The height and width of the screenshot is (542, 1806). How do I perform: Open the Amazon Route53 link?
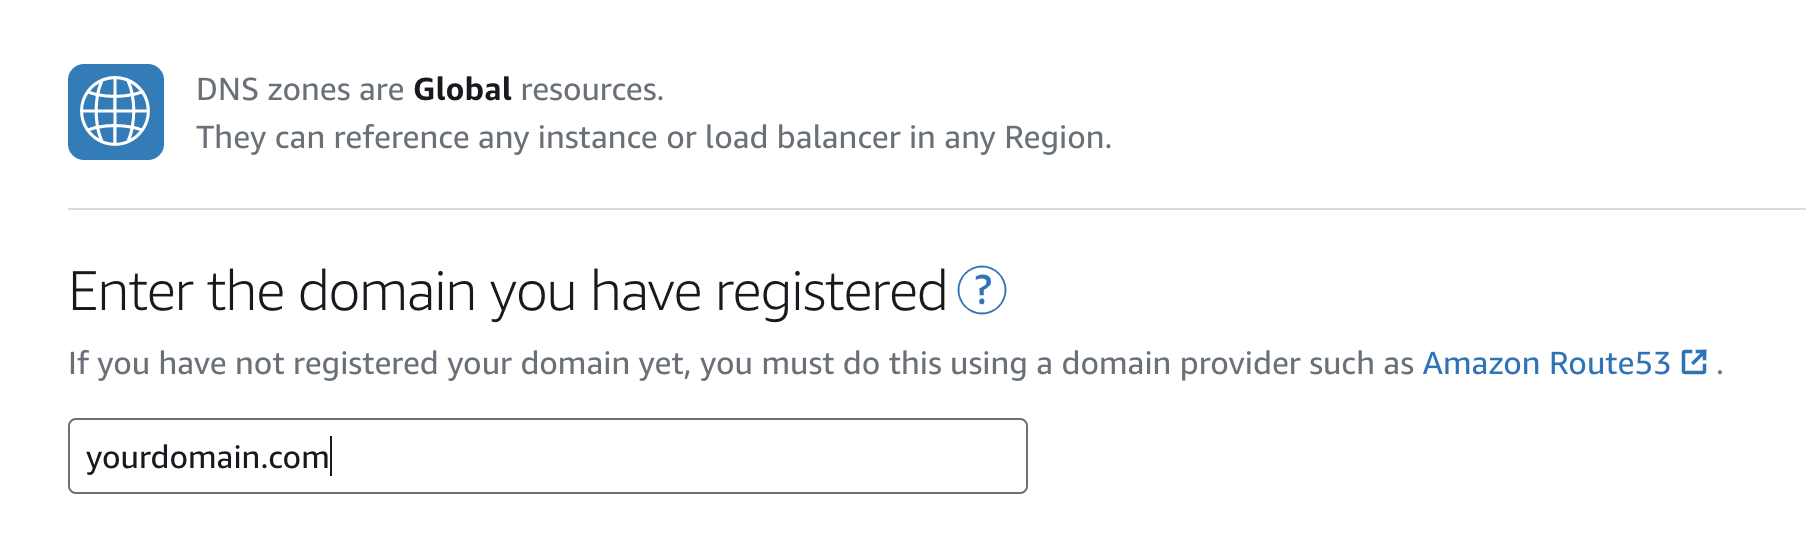[x=1546, y=363]
